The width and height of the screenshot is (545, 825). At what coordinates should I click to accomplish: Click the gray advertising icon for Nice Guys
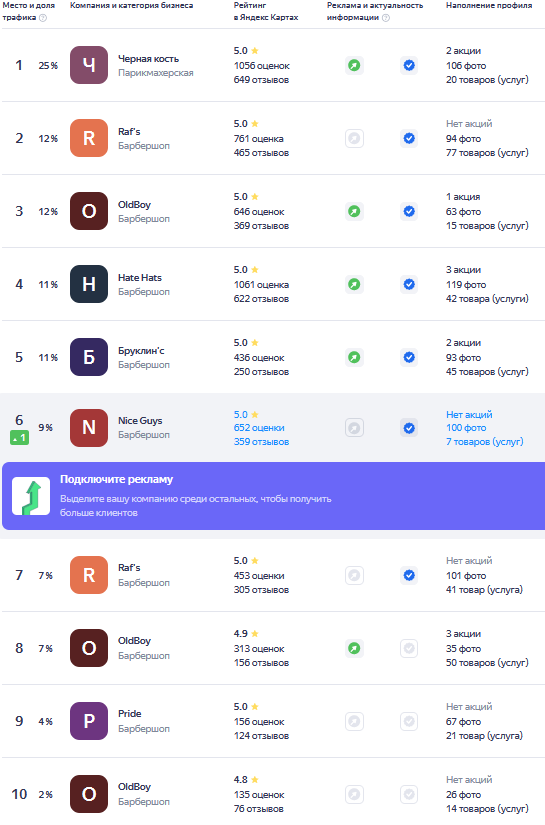coord(355,428)
